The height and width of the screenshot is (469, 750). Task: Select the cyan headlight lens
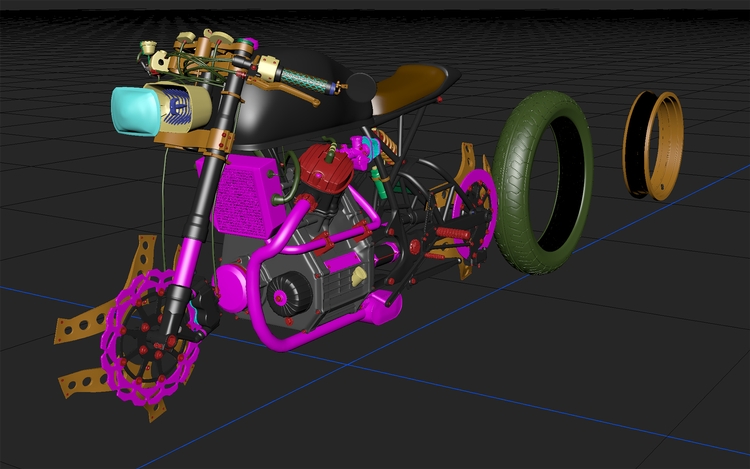(x=134, y=111)
